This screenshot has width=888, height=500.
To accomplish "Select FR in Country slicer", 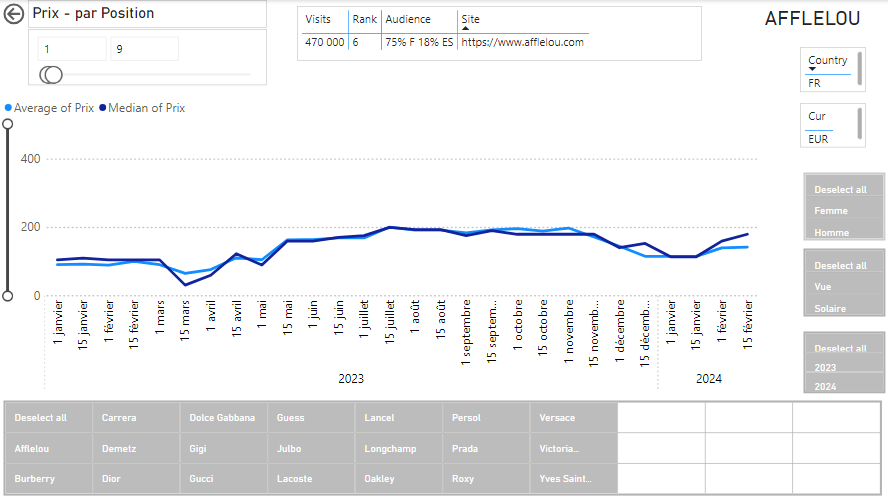I will click(814, 83).
